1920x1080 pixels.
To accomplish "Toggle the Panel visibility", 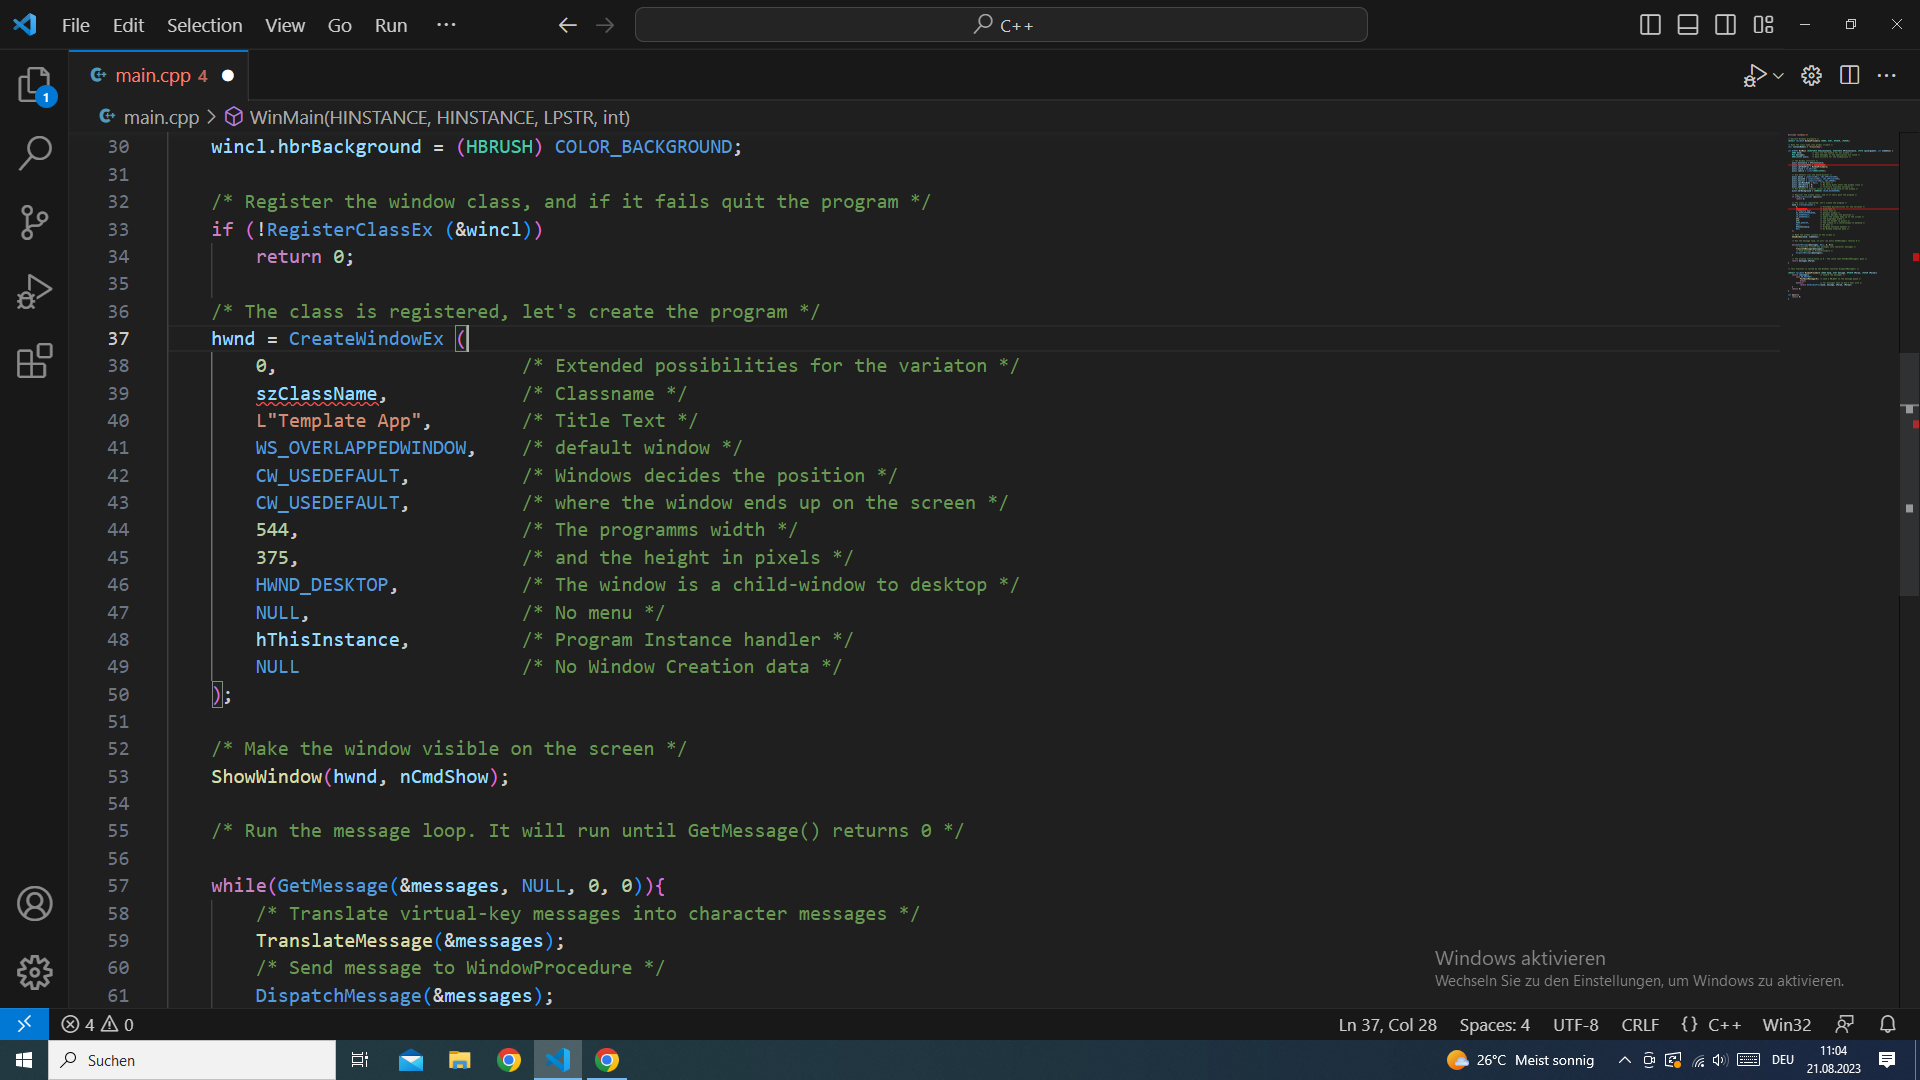I will (x=1687, y=24).
